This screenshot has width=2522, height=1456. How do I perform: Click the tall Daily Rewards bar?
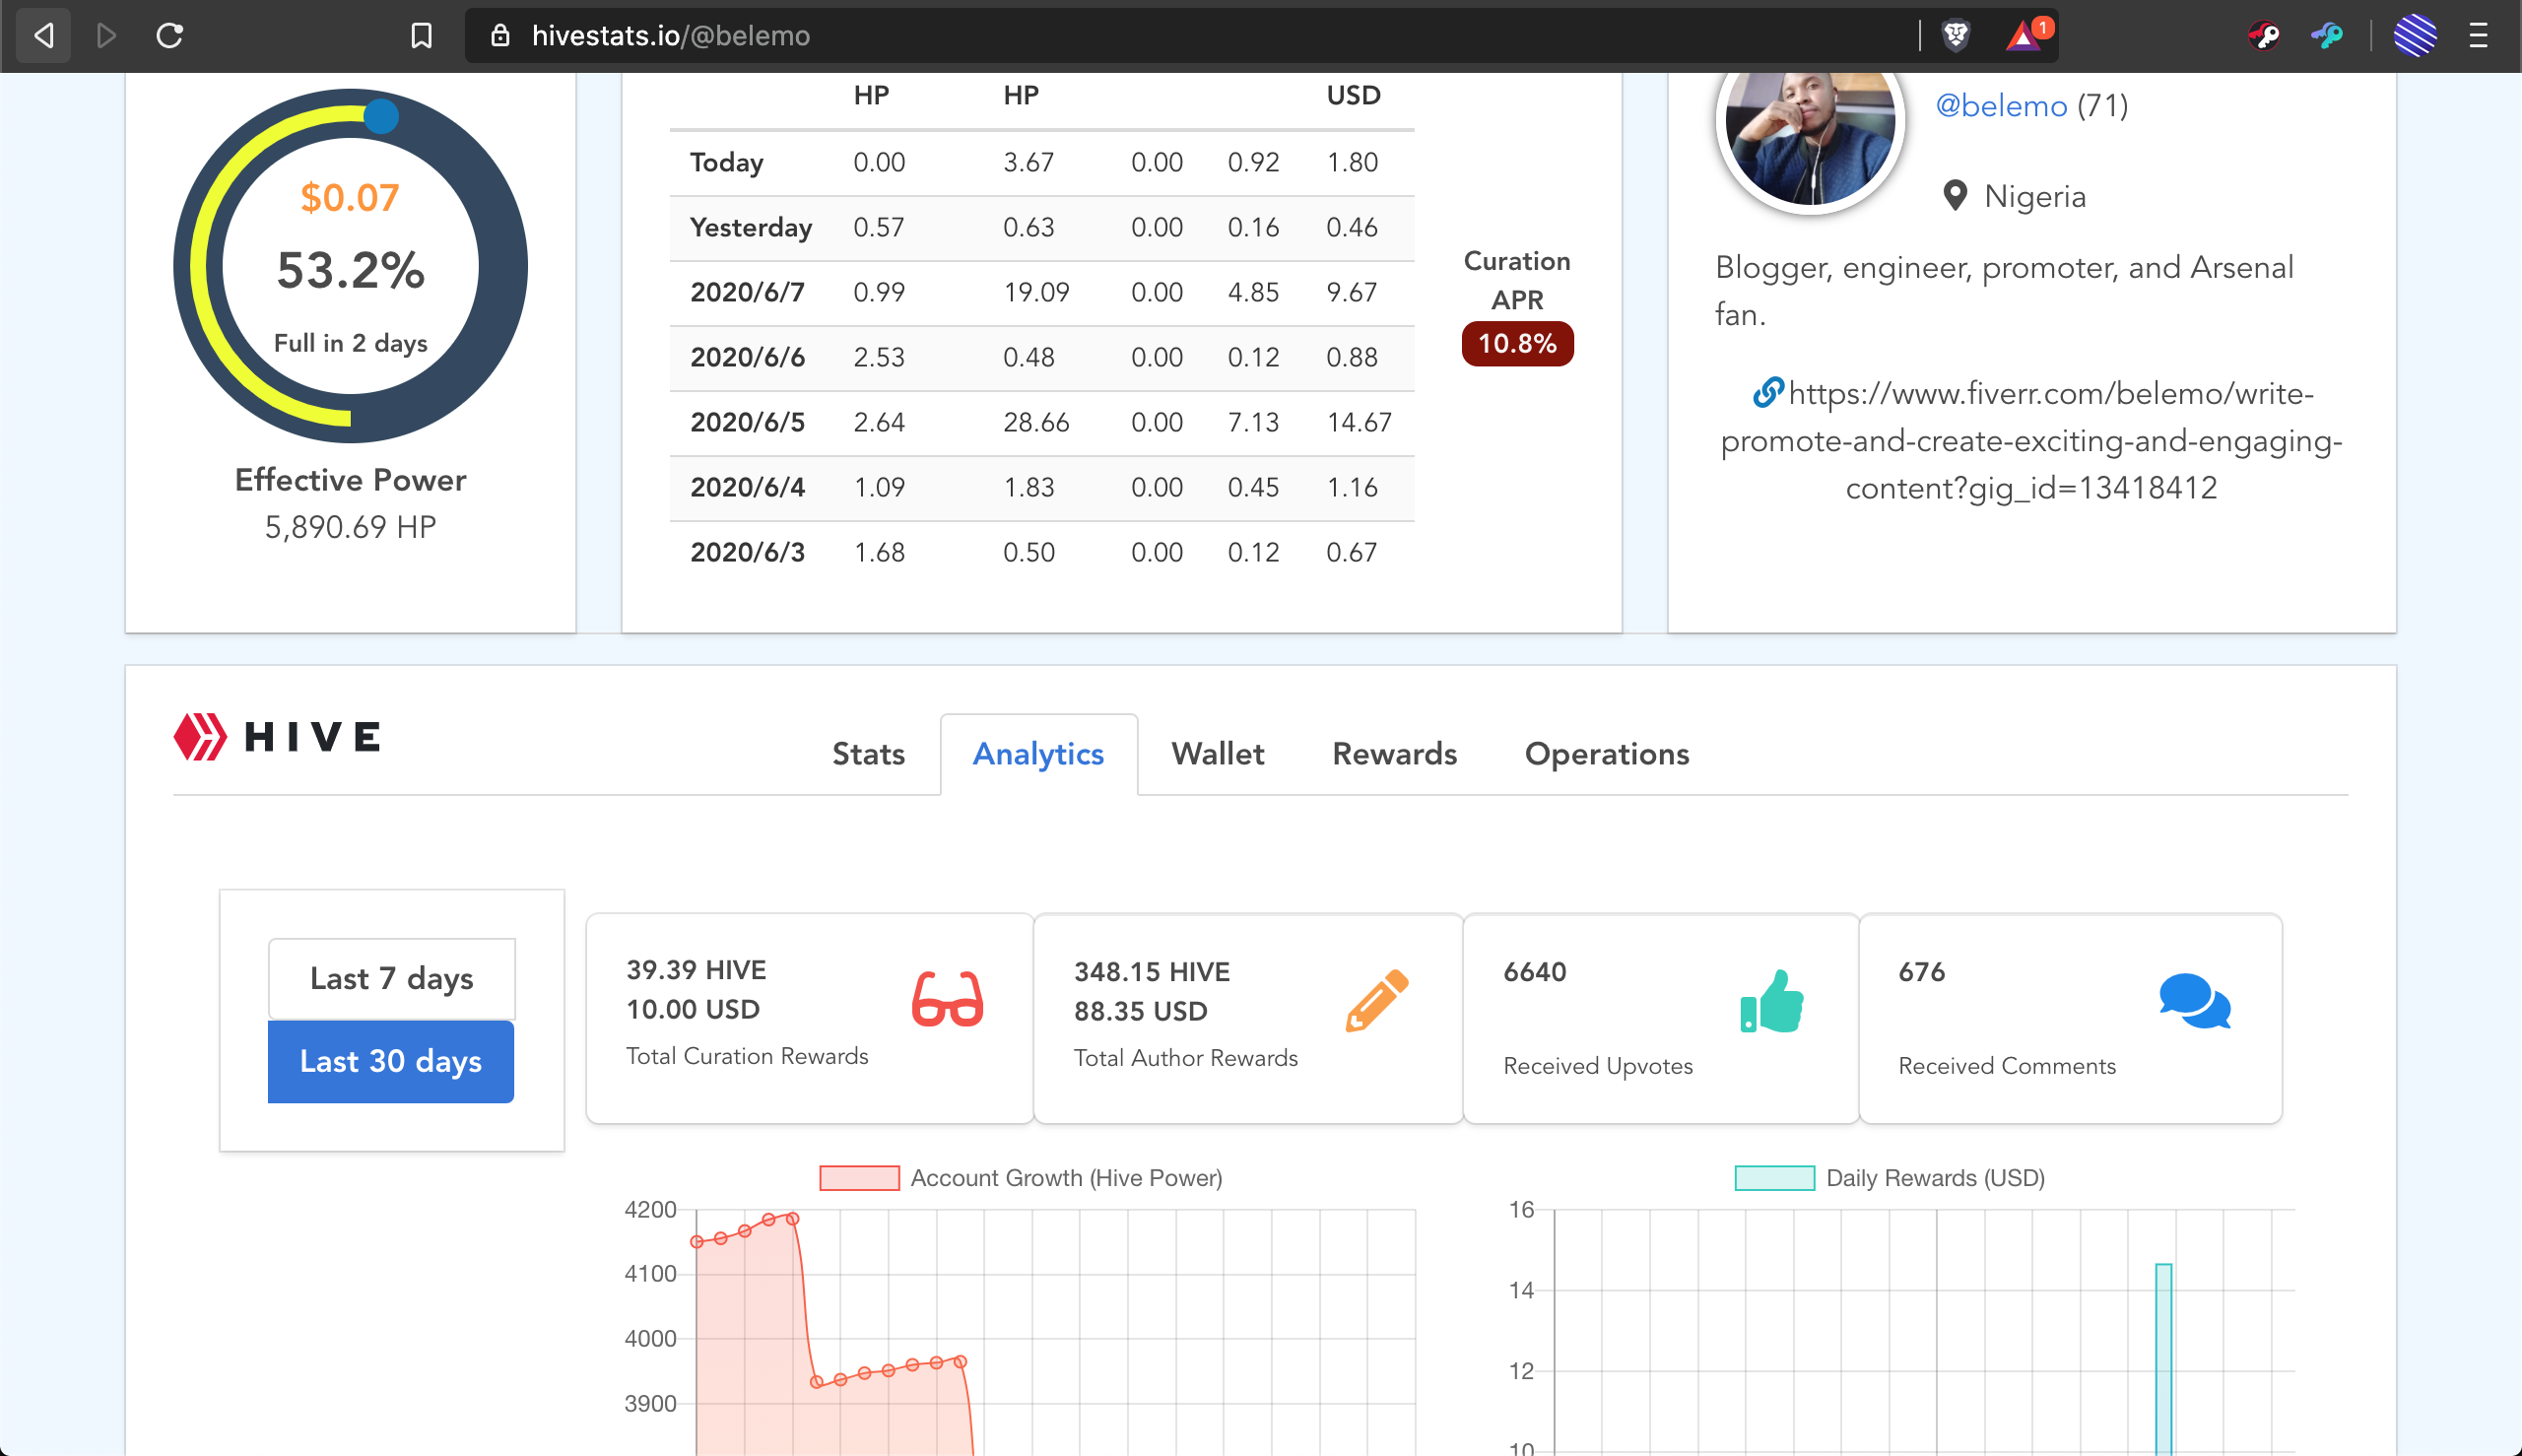pyautogui.click(x=2163, y=1359)
